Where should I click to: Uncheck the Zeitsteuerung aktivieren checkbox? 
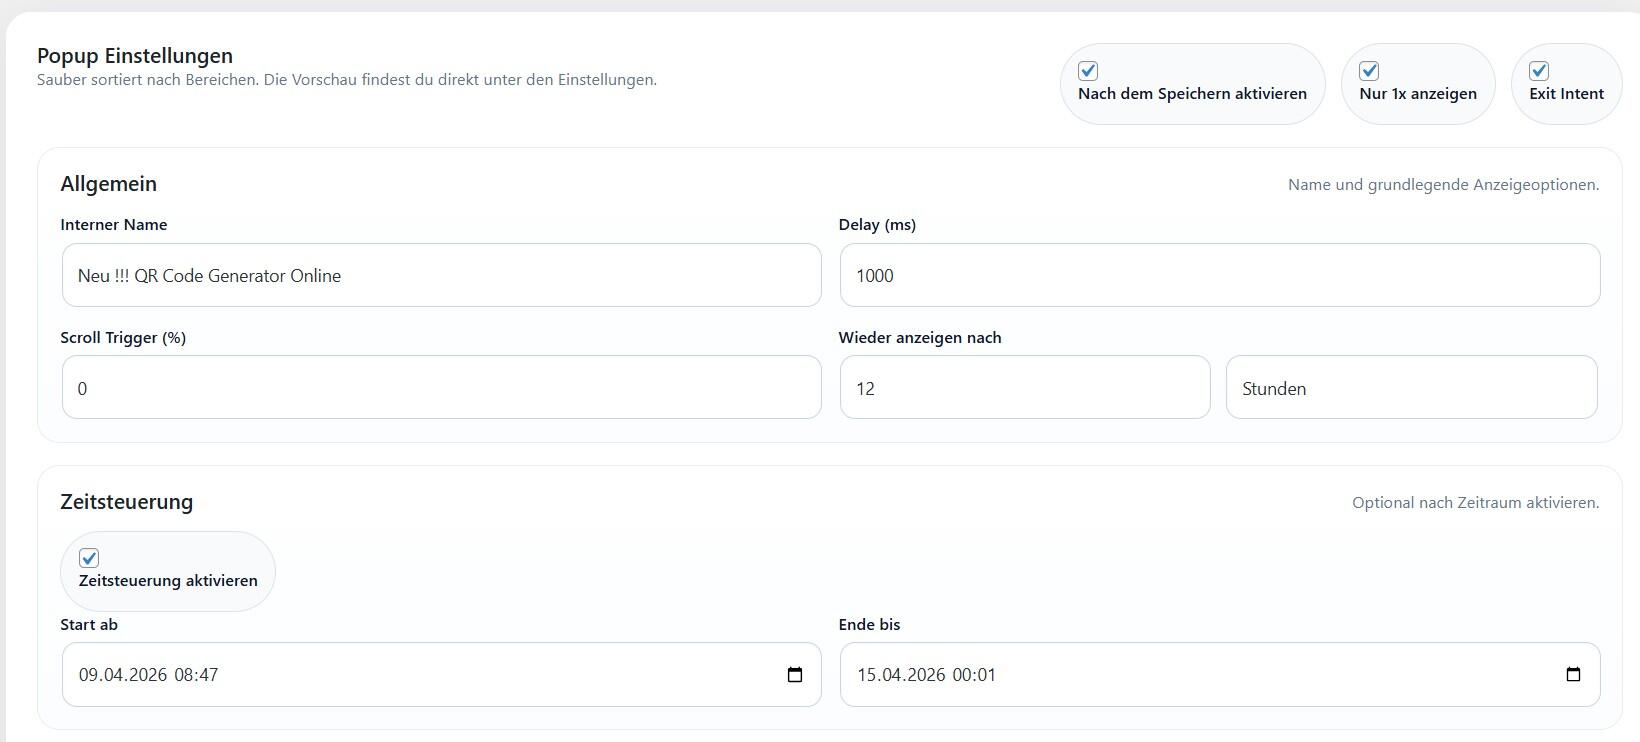point(89,558)
